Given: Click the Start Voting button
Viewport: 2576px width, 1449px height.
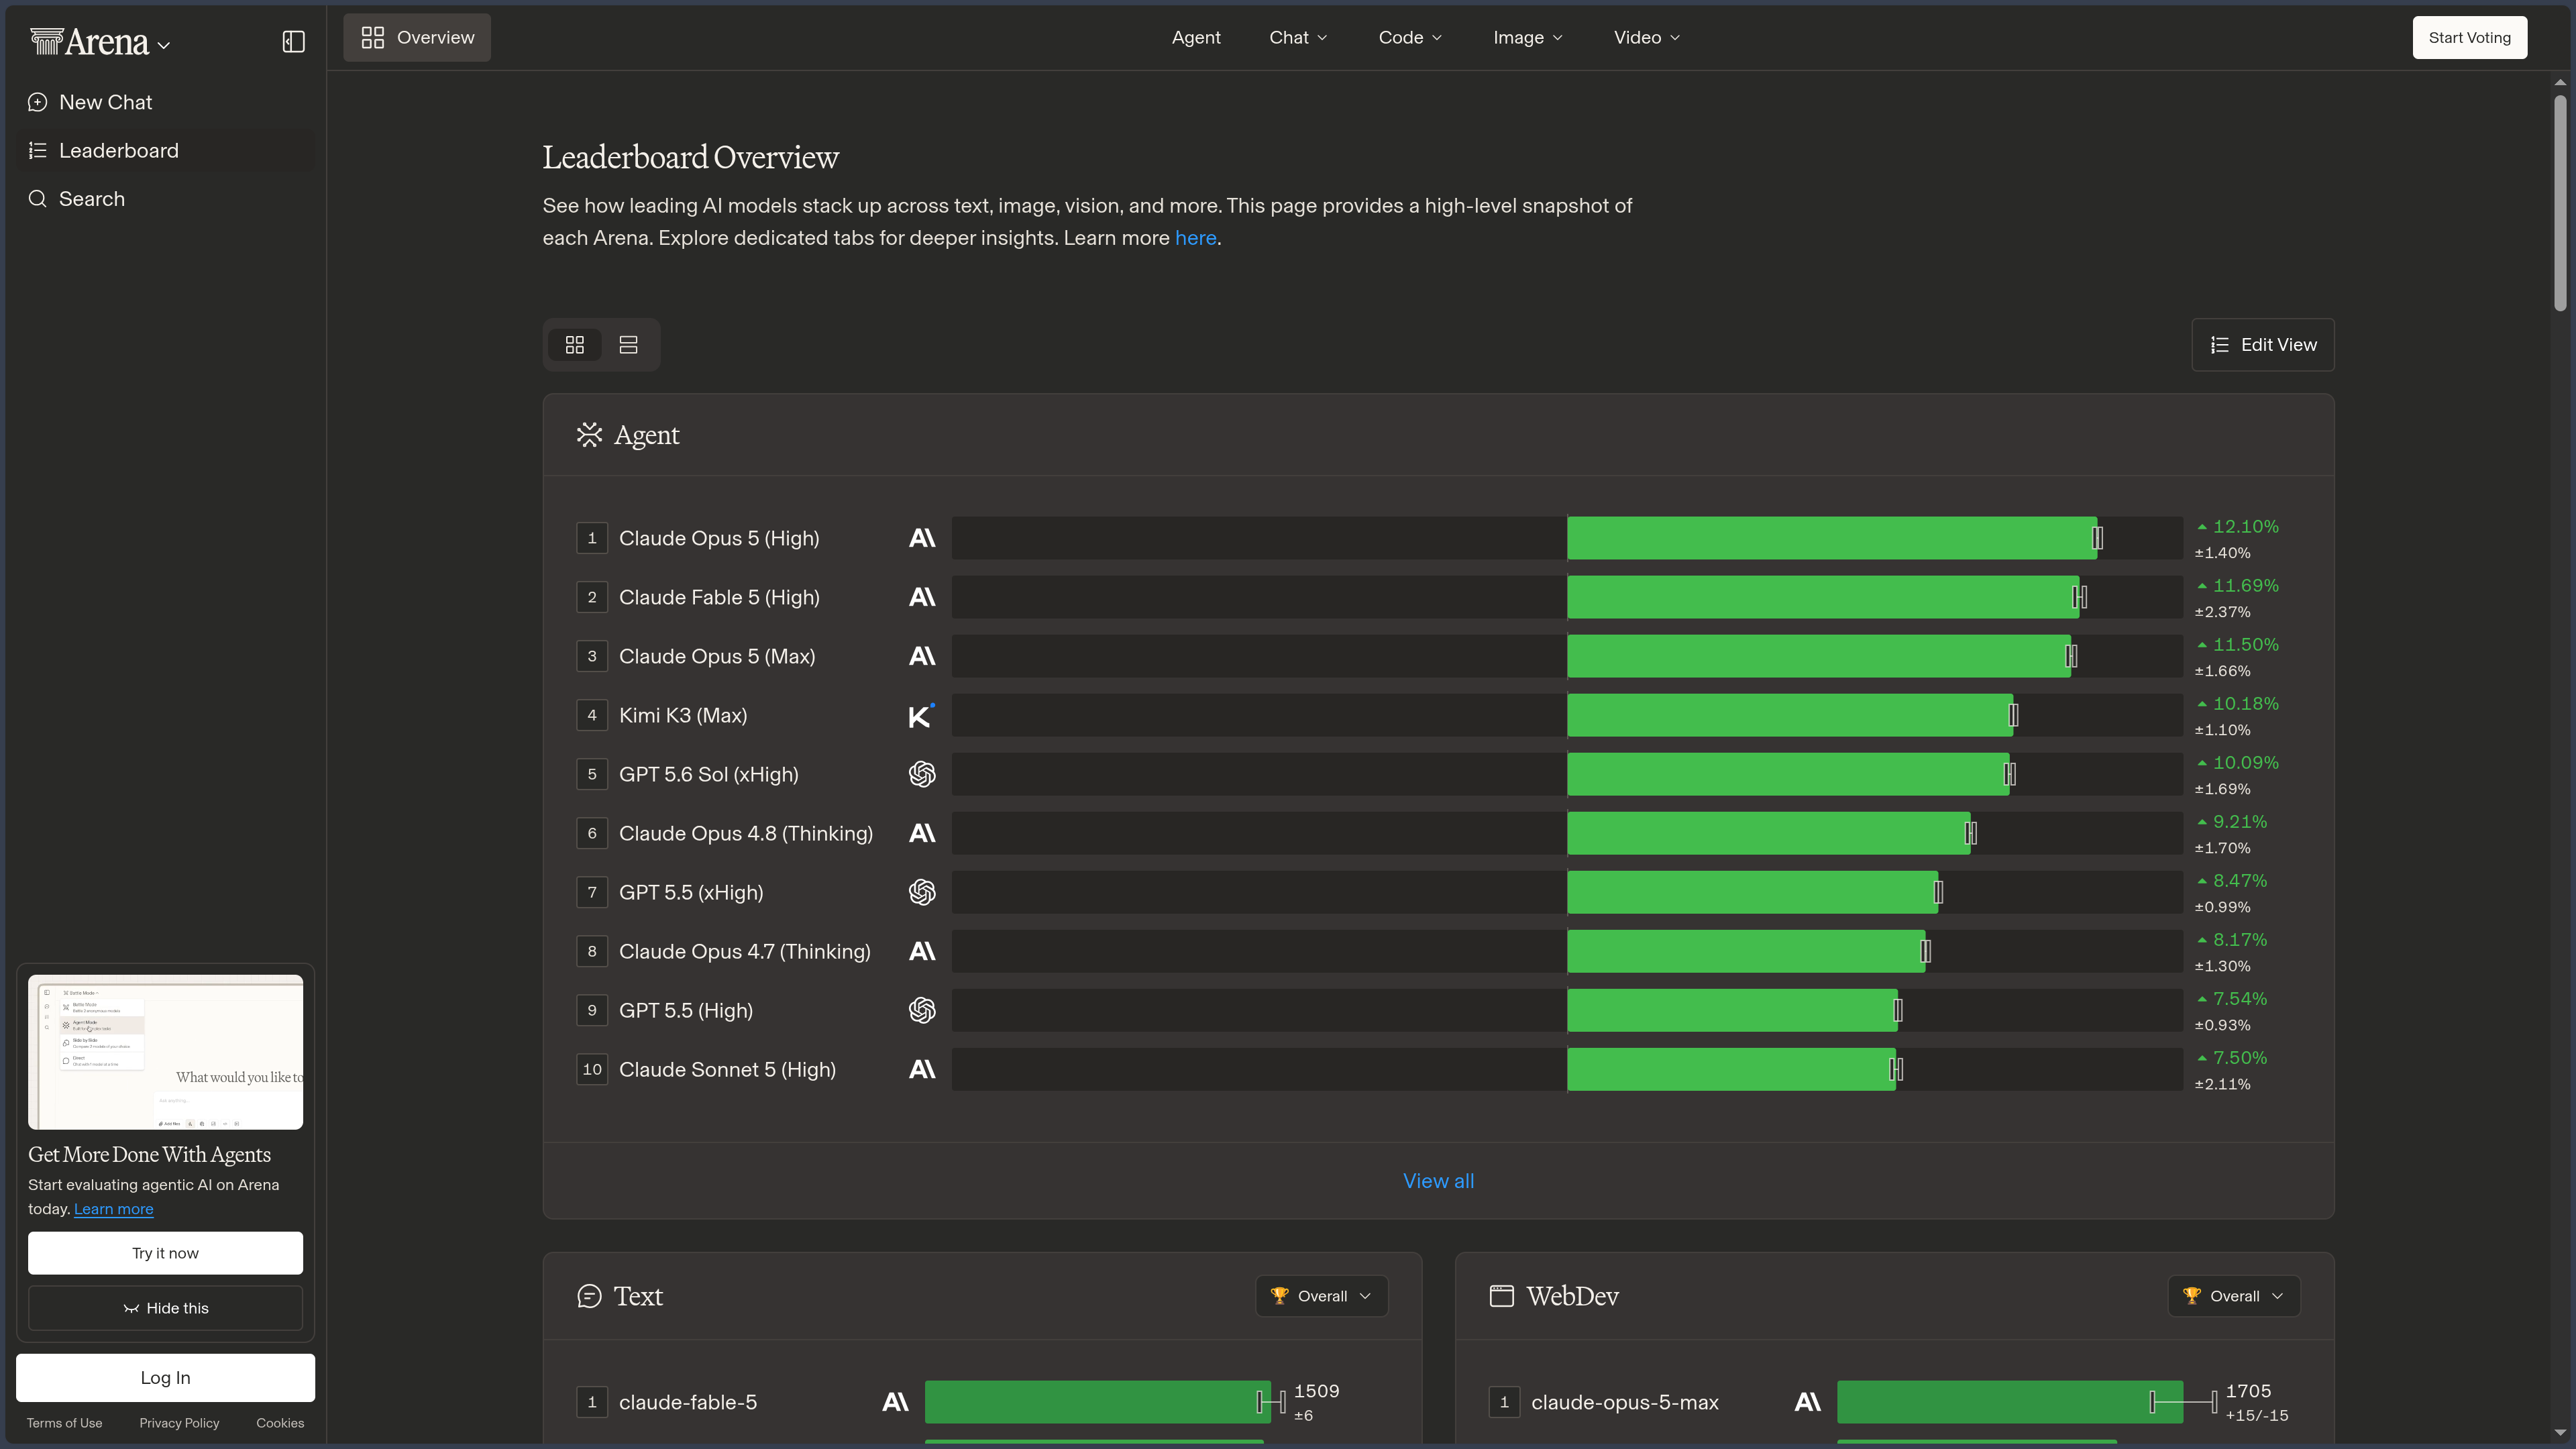Looking at the screenshot, I should click(x=2469, y=37).
